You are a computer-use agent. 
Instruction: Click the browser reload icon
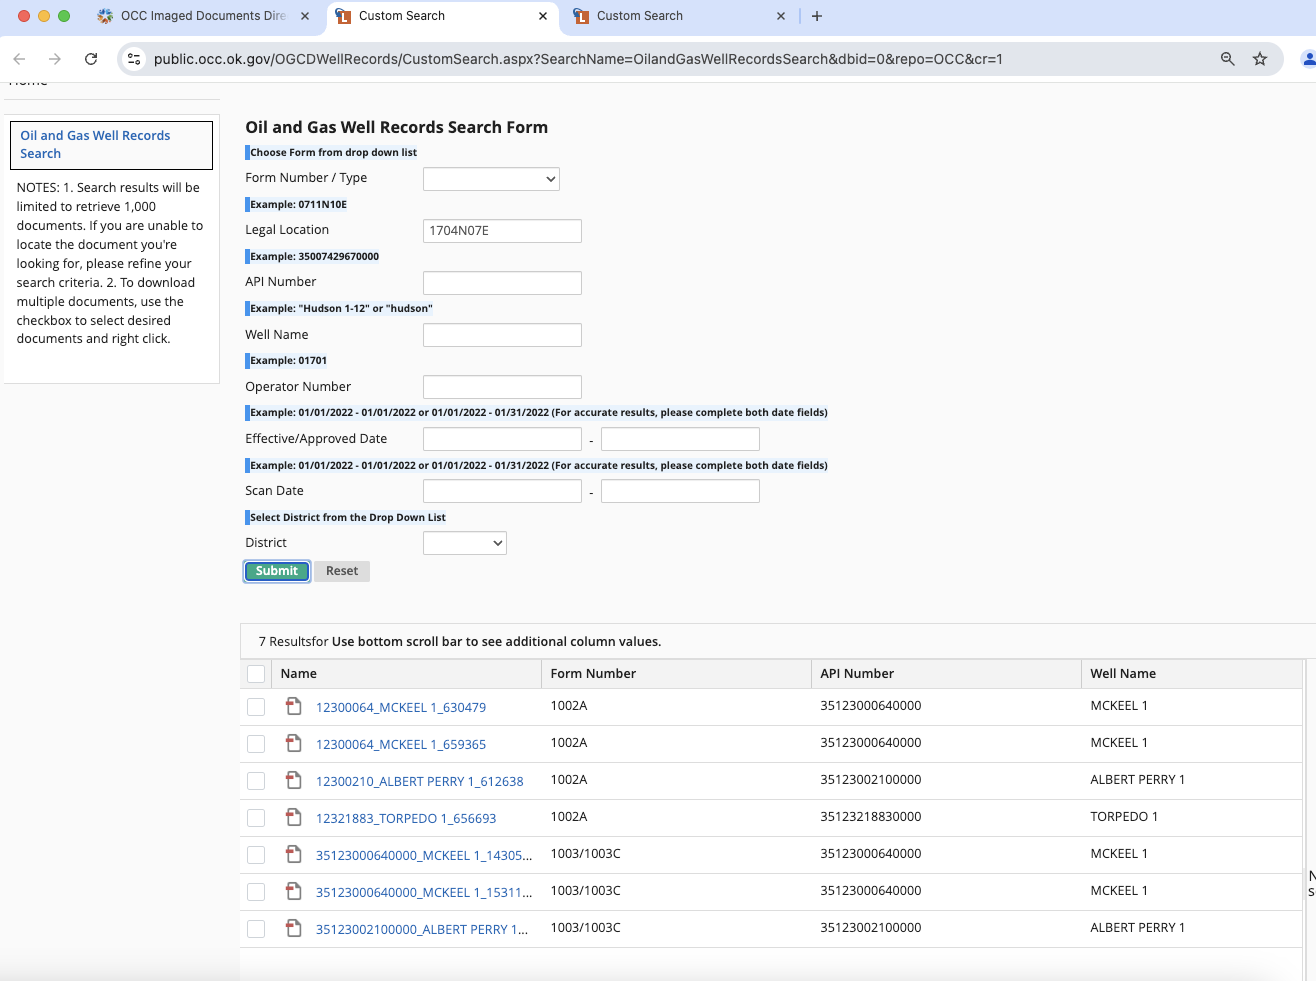click(91, 59)
